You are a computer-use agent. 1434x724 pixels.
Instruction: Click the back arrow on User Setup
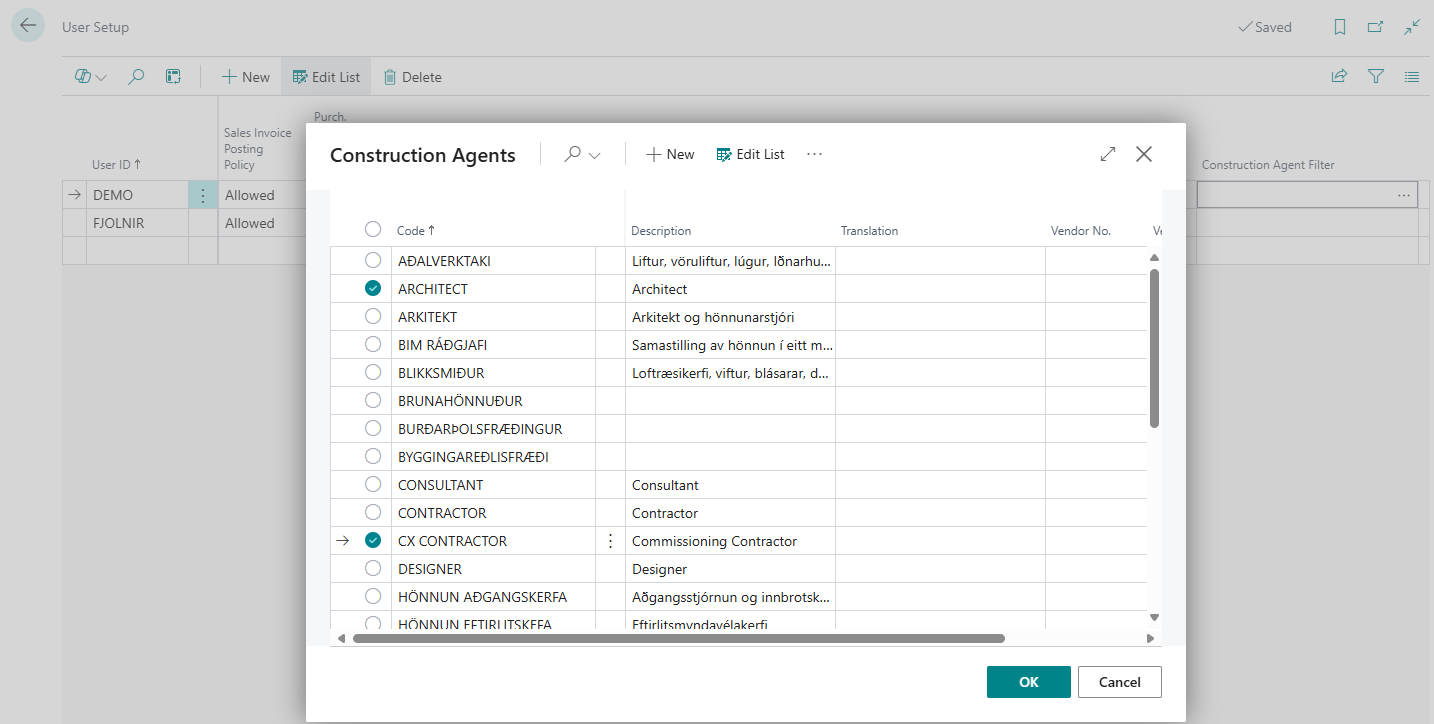[x=28, y=26]
